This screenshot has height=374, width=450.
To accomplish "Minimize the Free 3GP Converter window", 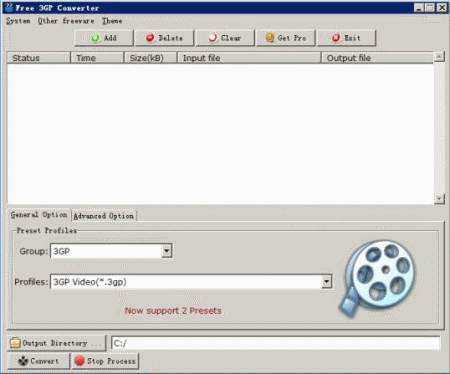I will pyautogui.click(x=419, y=8).
